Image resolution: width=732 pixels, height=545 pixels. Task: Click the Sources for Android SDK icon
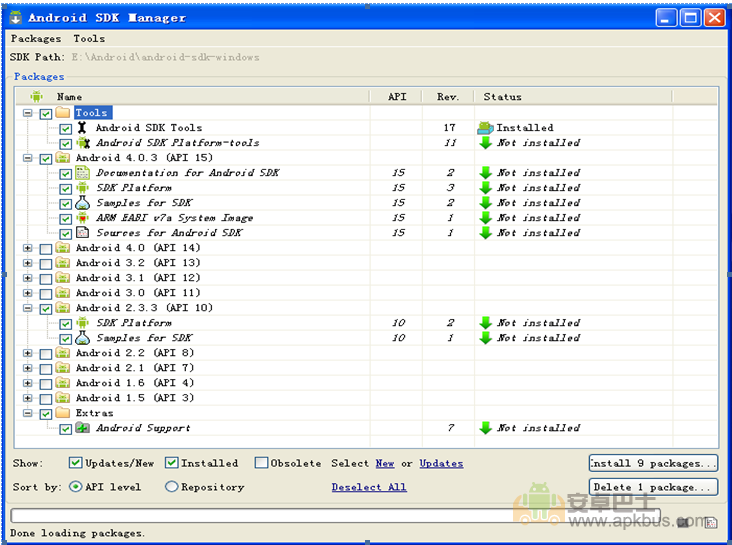click(x=83, y=233)
